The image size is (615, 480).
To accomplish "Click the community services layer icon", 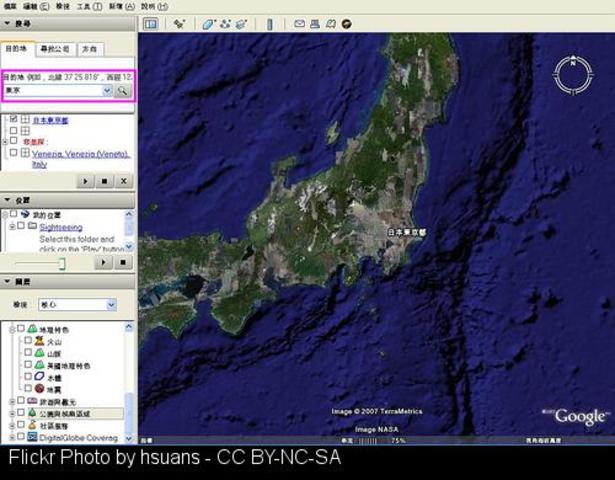I will [x=32, y=425].
